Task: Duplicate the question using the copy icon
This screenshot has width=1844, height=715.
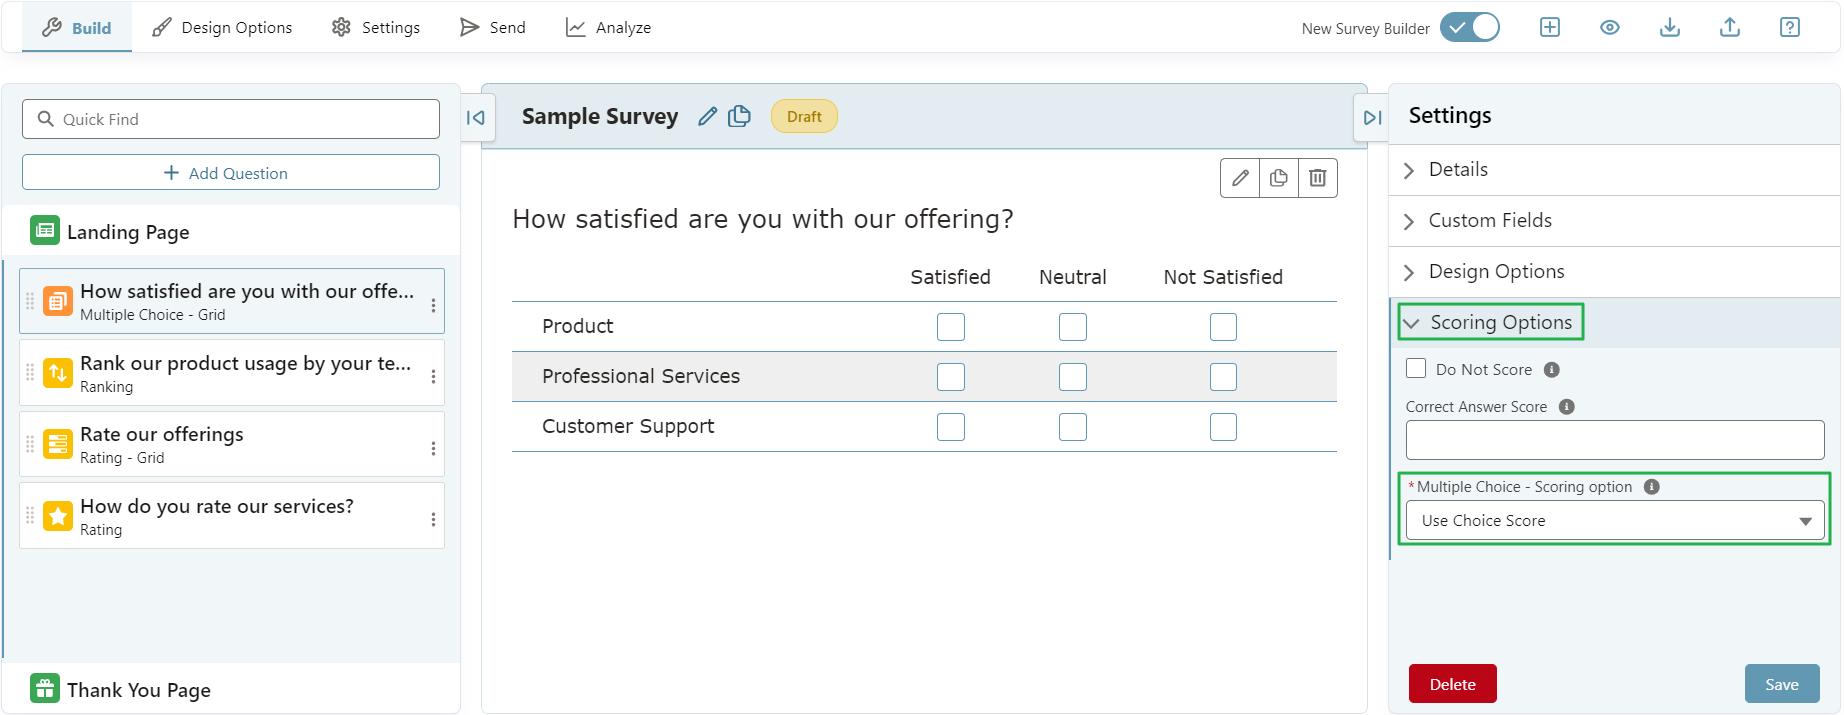Action: (x=1279, y=178)
